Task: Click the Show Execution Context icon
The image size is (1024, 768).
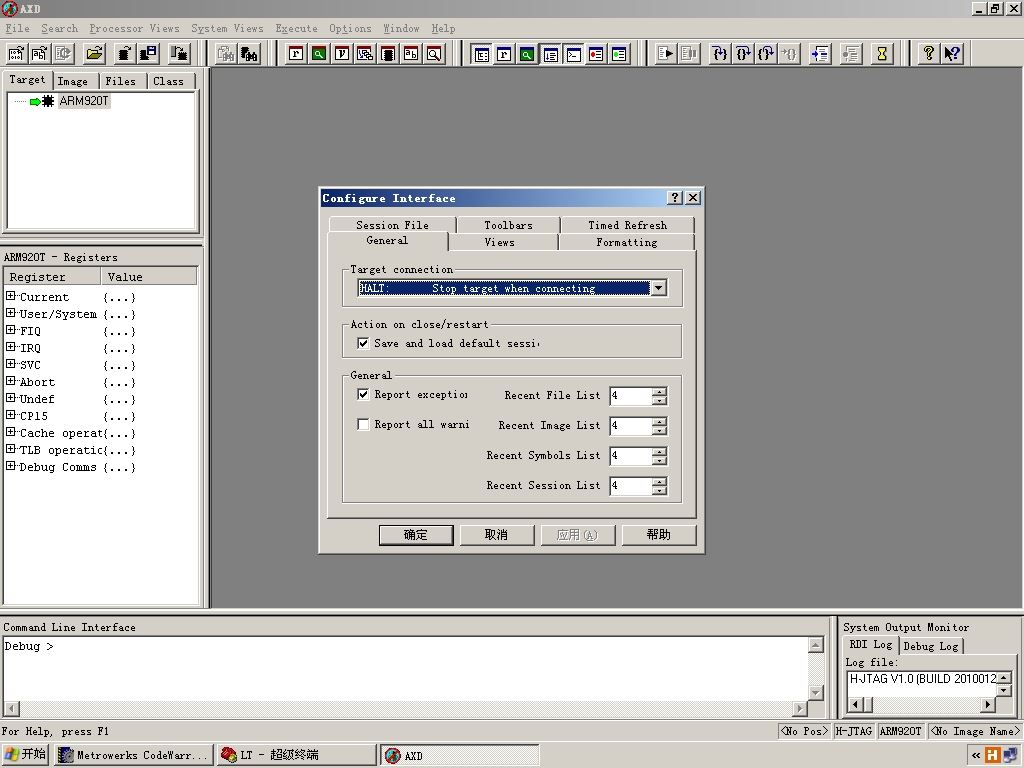Action: pos(820,54)
